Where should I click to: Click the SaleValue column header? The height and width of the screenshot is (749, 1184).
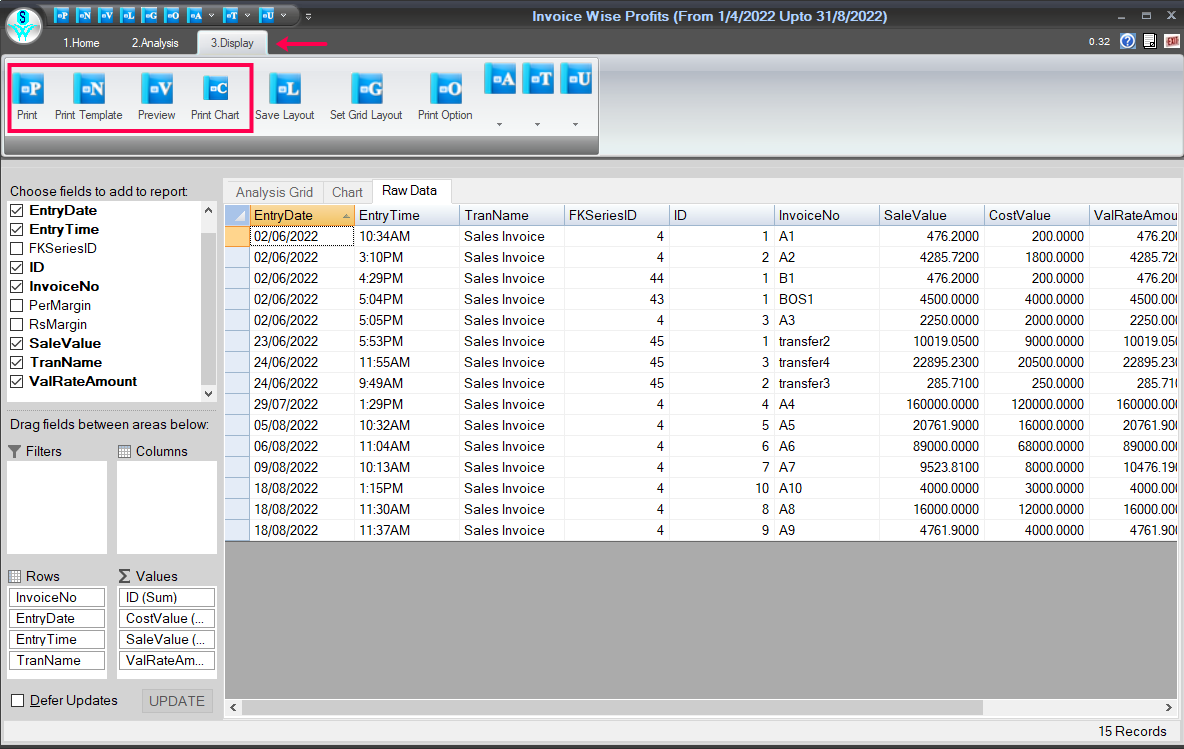click(932, 215)
